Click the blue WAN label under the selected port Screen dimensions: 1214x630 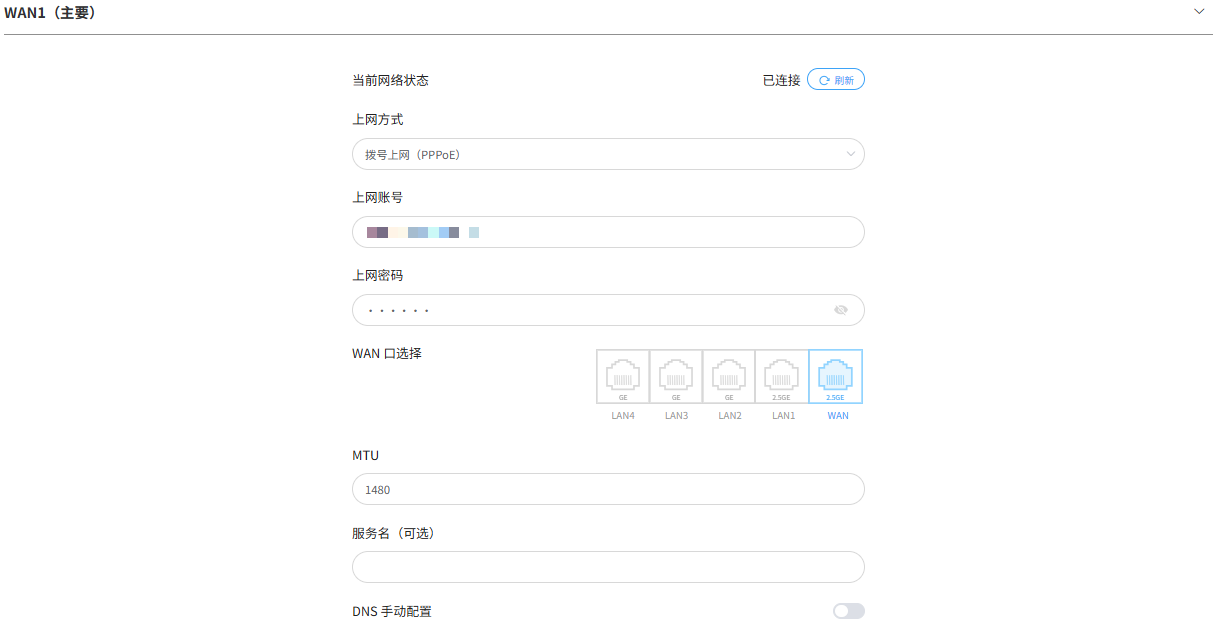click(x=837, y=415)
